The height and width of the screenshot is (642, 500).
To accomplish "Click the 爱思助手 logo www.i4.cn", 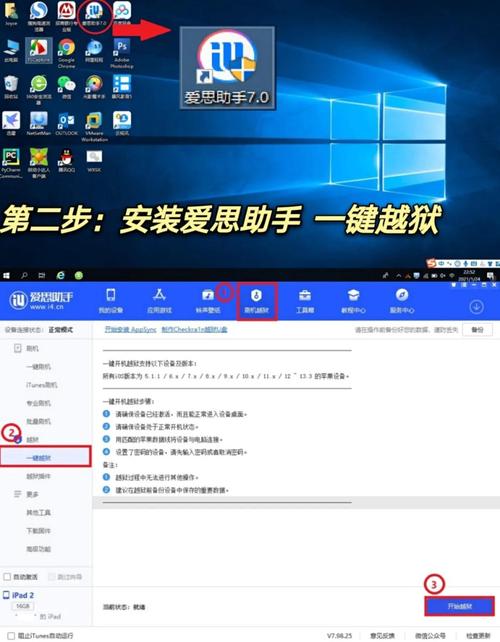I will (41, 301).
